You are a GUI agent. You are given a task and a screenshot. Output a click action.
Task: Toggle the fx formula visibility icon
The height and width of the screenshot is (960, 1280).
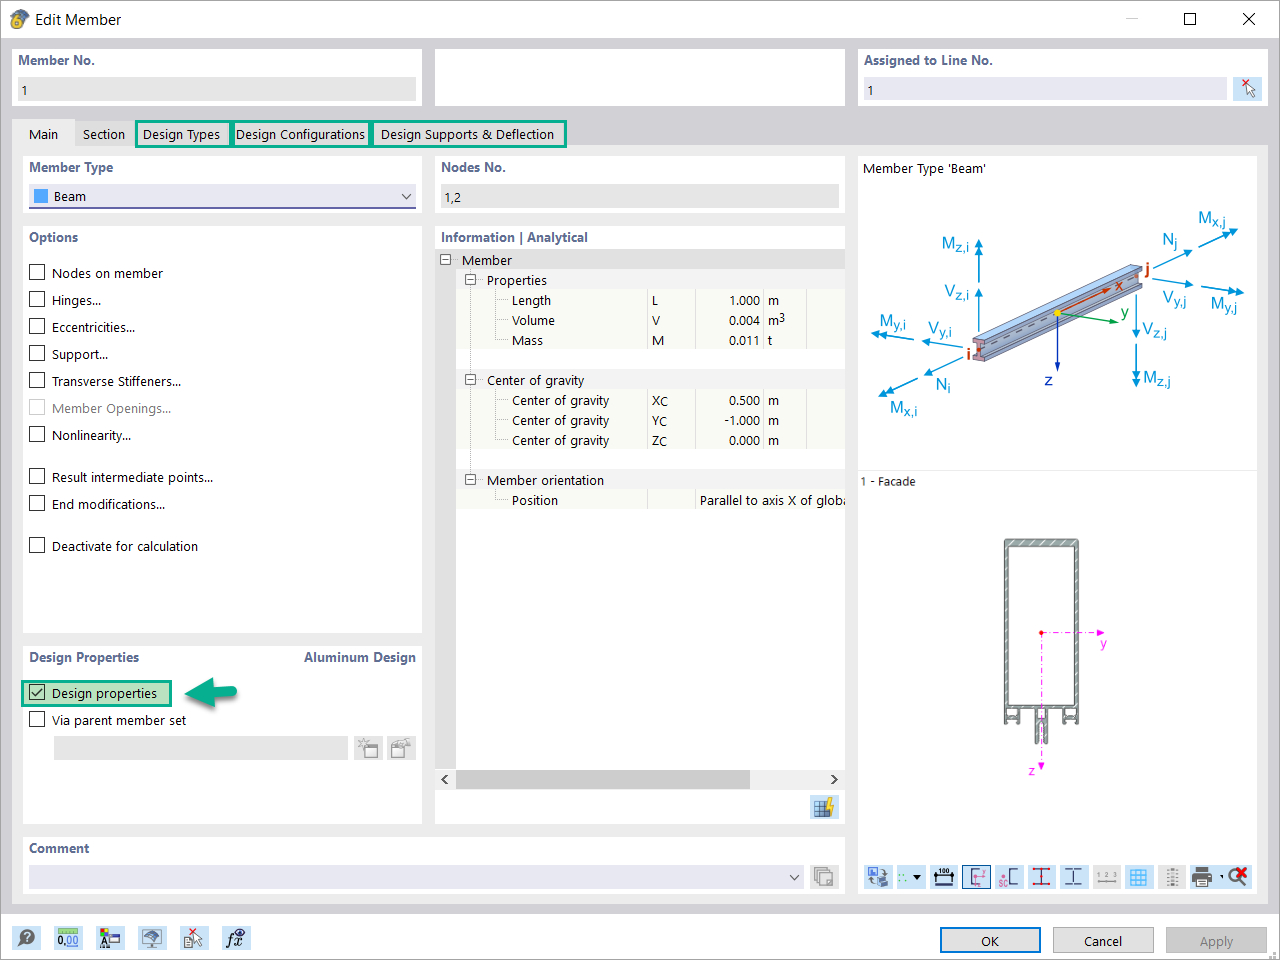(x=236, y=938)
